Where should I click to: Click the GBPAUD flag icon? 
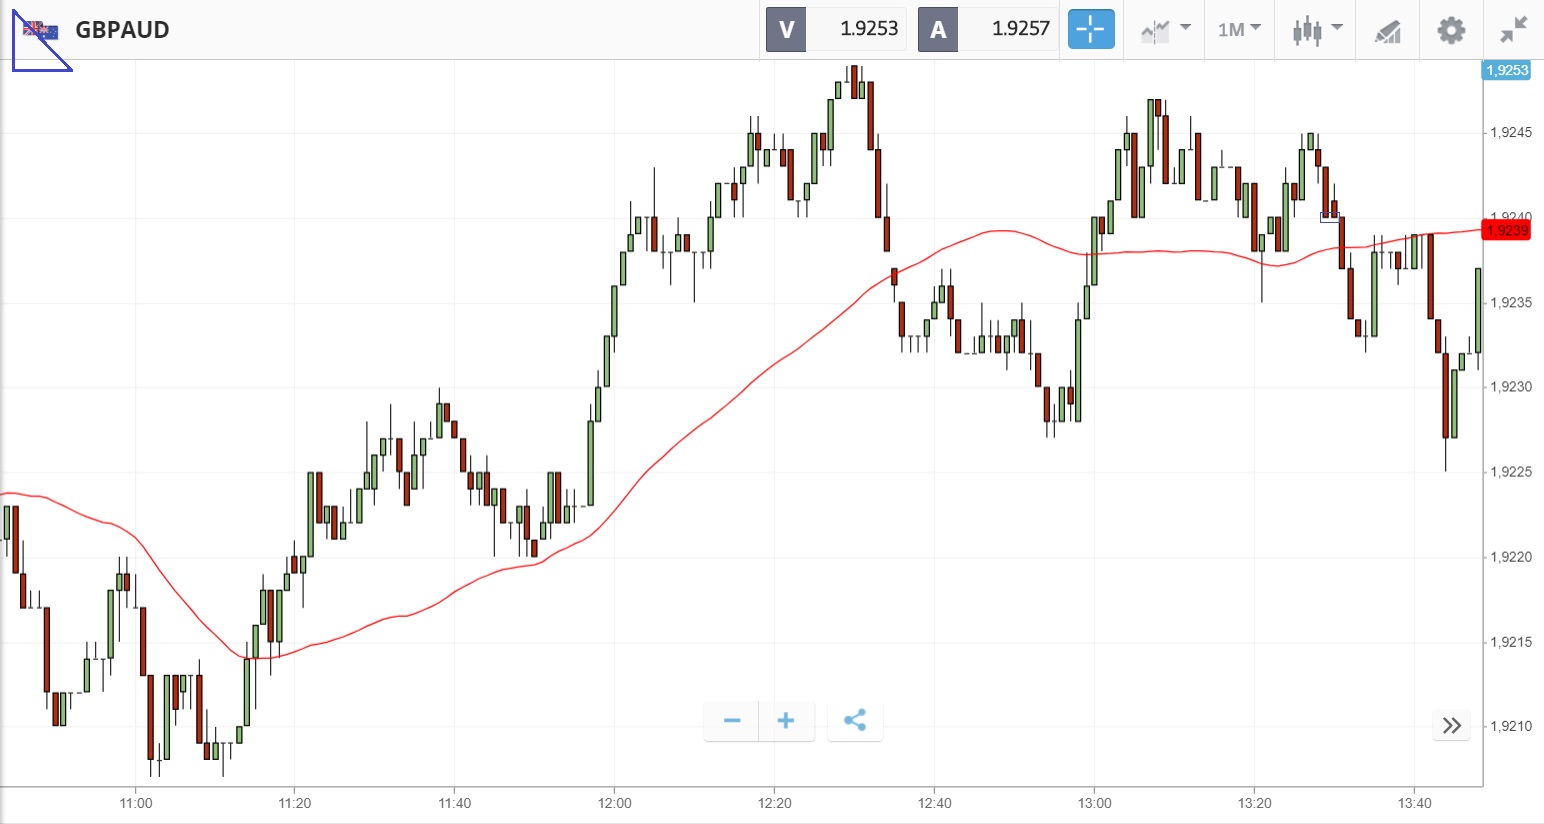tap(41, 30)
